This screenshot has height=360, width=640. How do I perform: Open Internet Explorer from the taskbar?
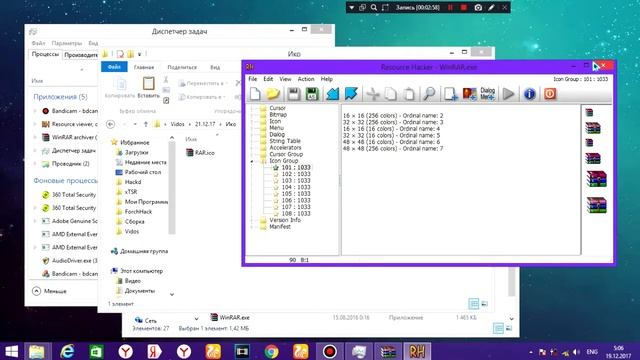(67, 351)
